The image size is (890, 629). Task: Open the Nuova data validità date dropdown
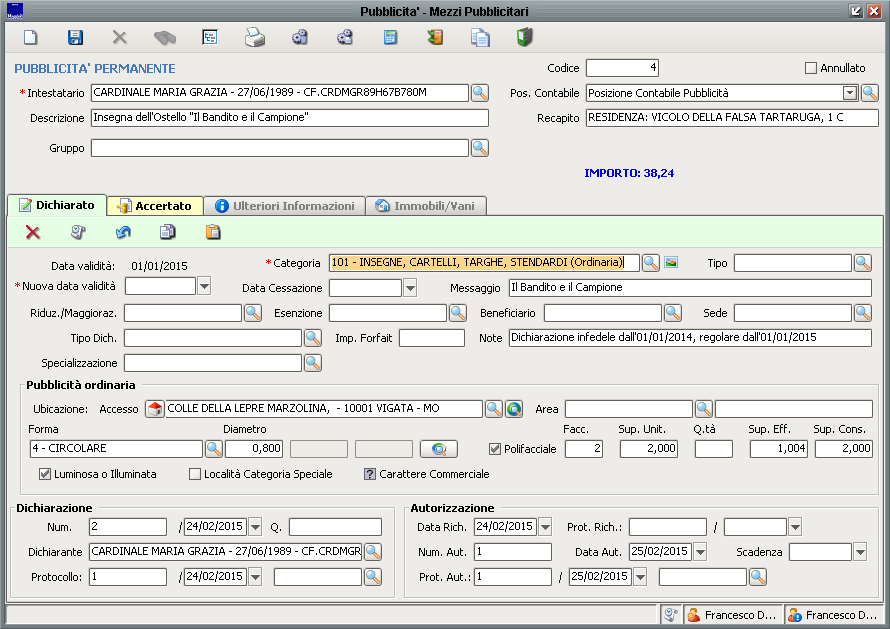click(204, 287)
